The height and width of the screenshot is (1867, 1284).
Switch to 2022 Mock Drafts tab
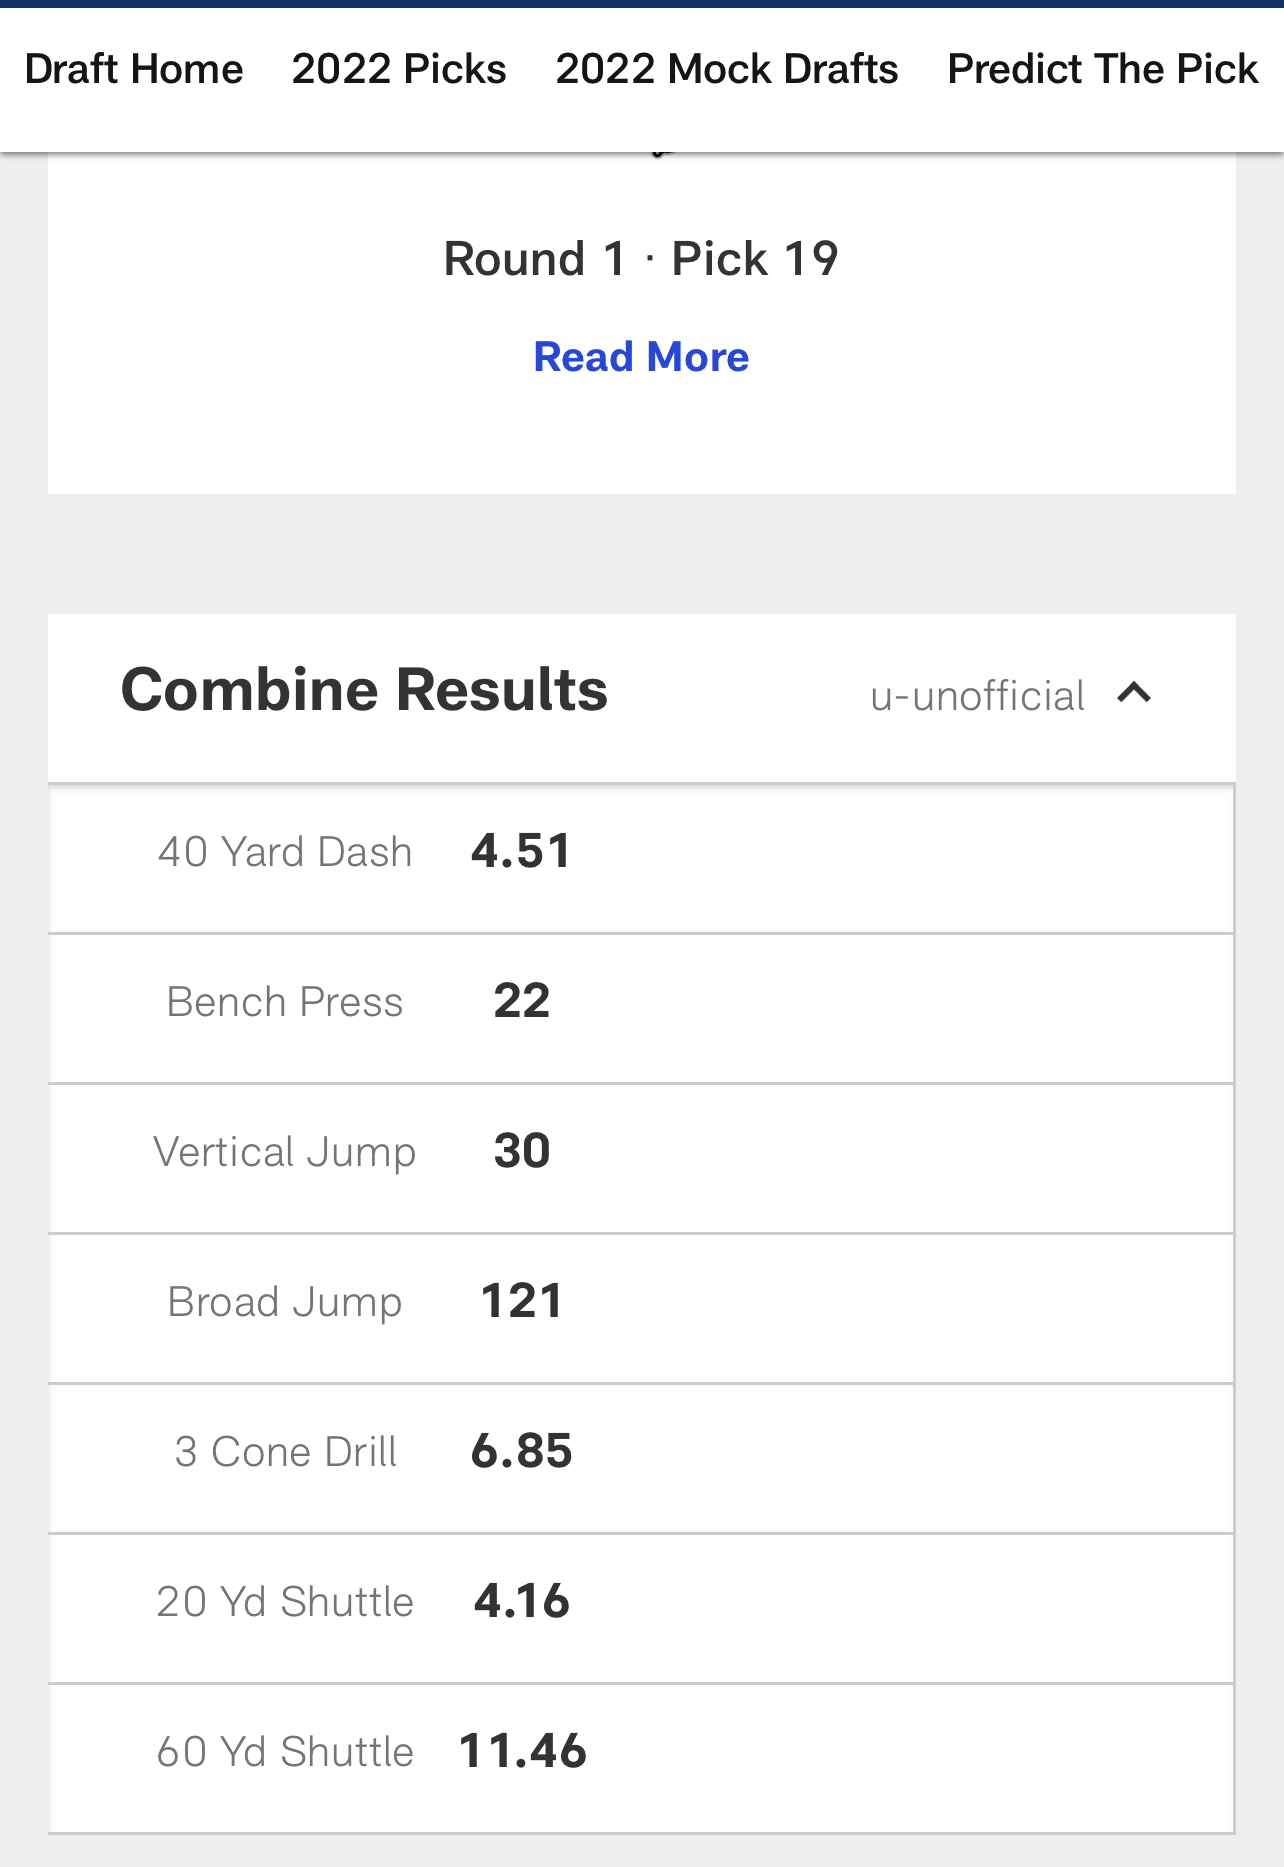pos(727,69)
